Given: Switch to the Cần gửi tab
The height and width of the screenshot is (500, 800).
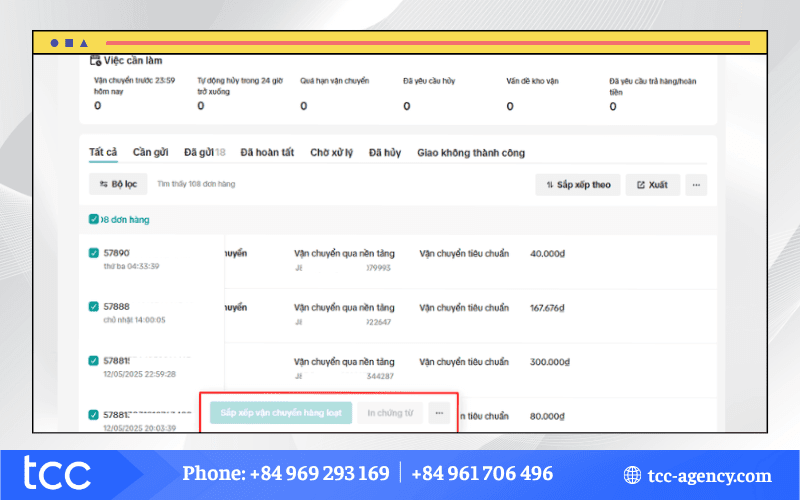Looking at the screenshot, I should pyautogui.click(x=150, y=152).
